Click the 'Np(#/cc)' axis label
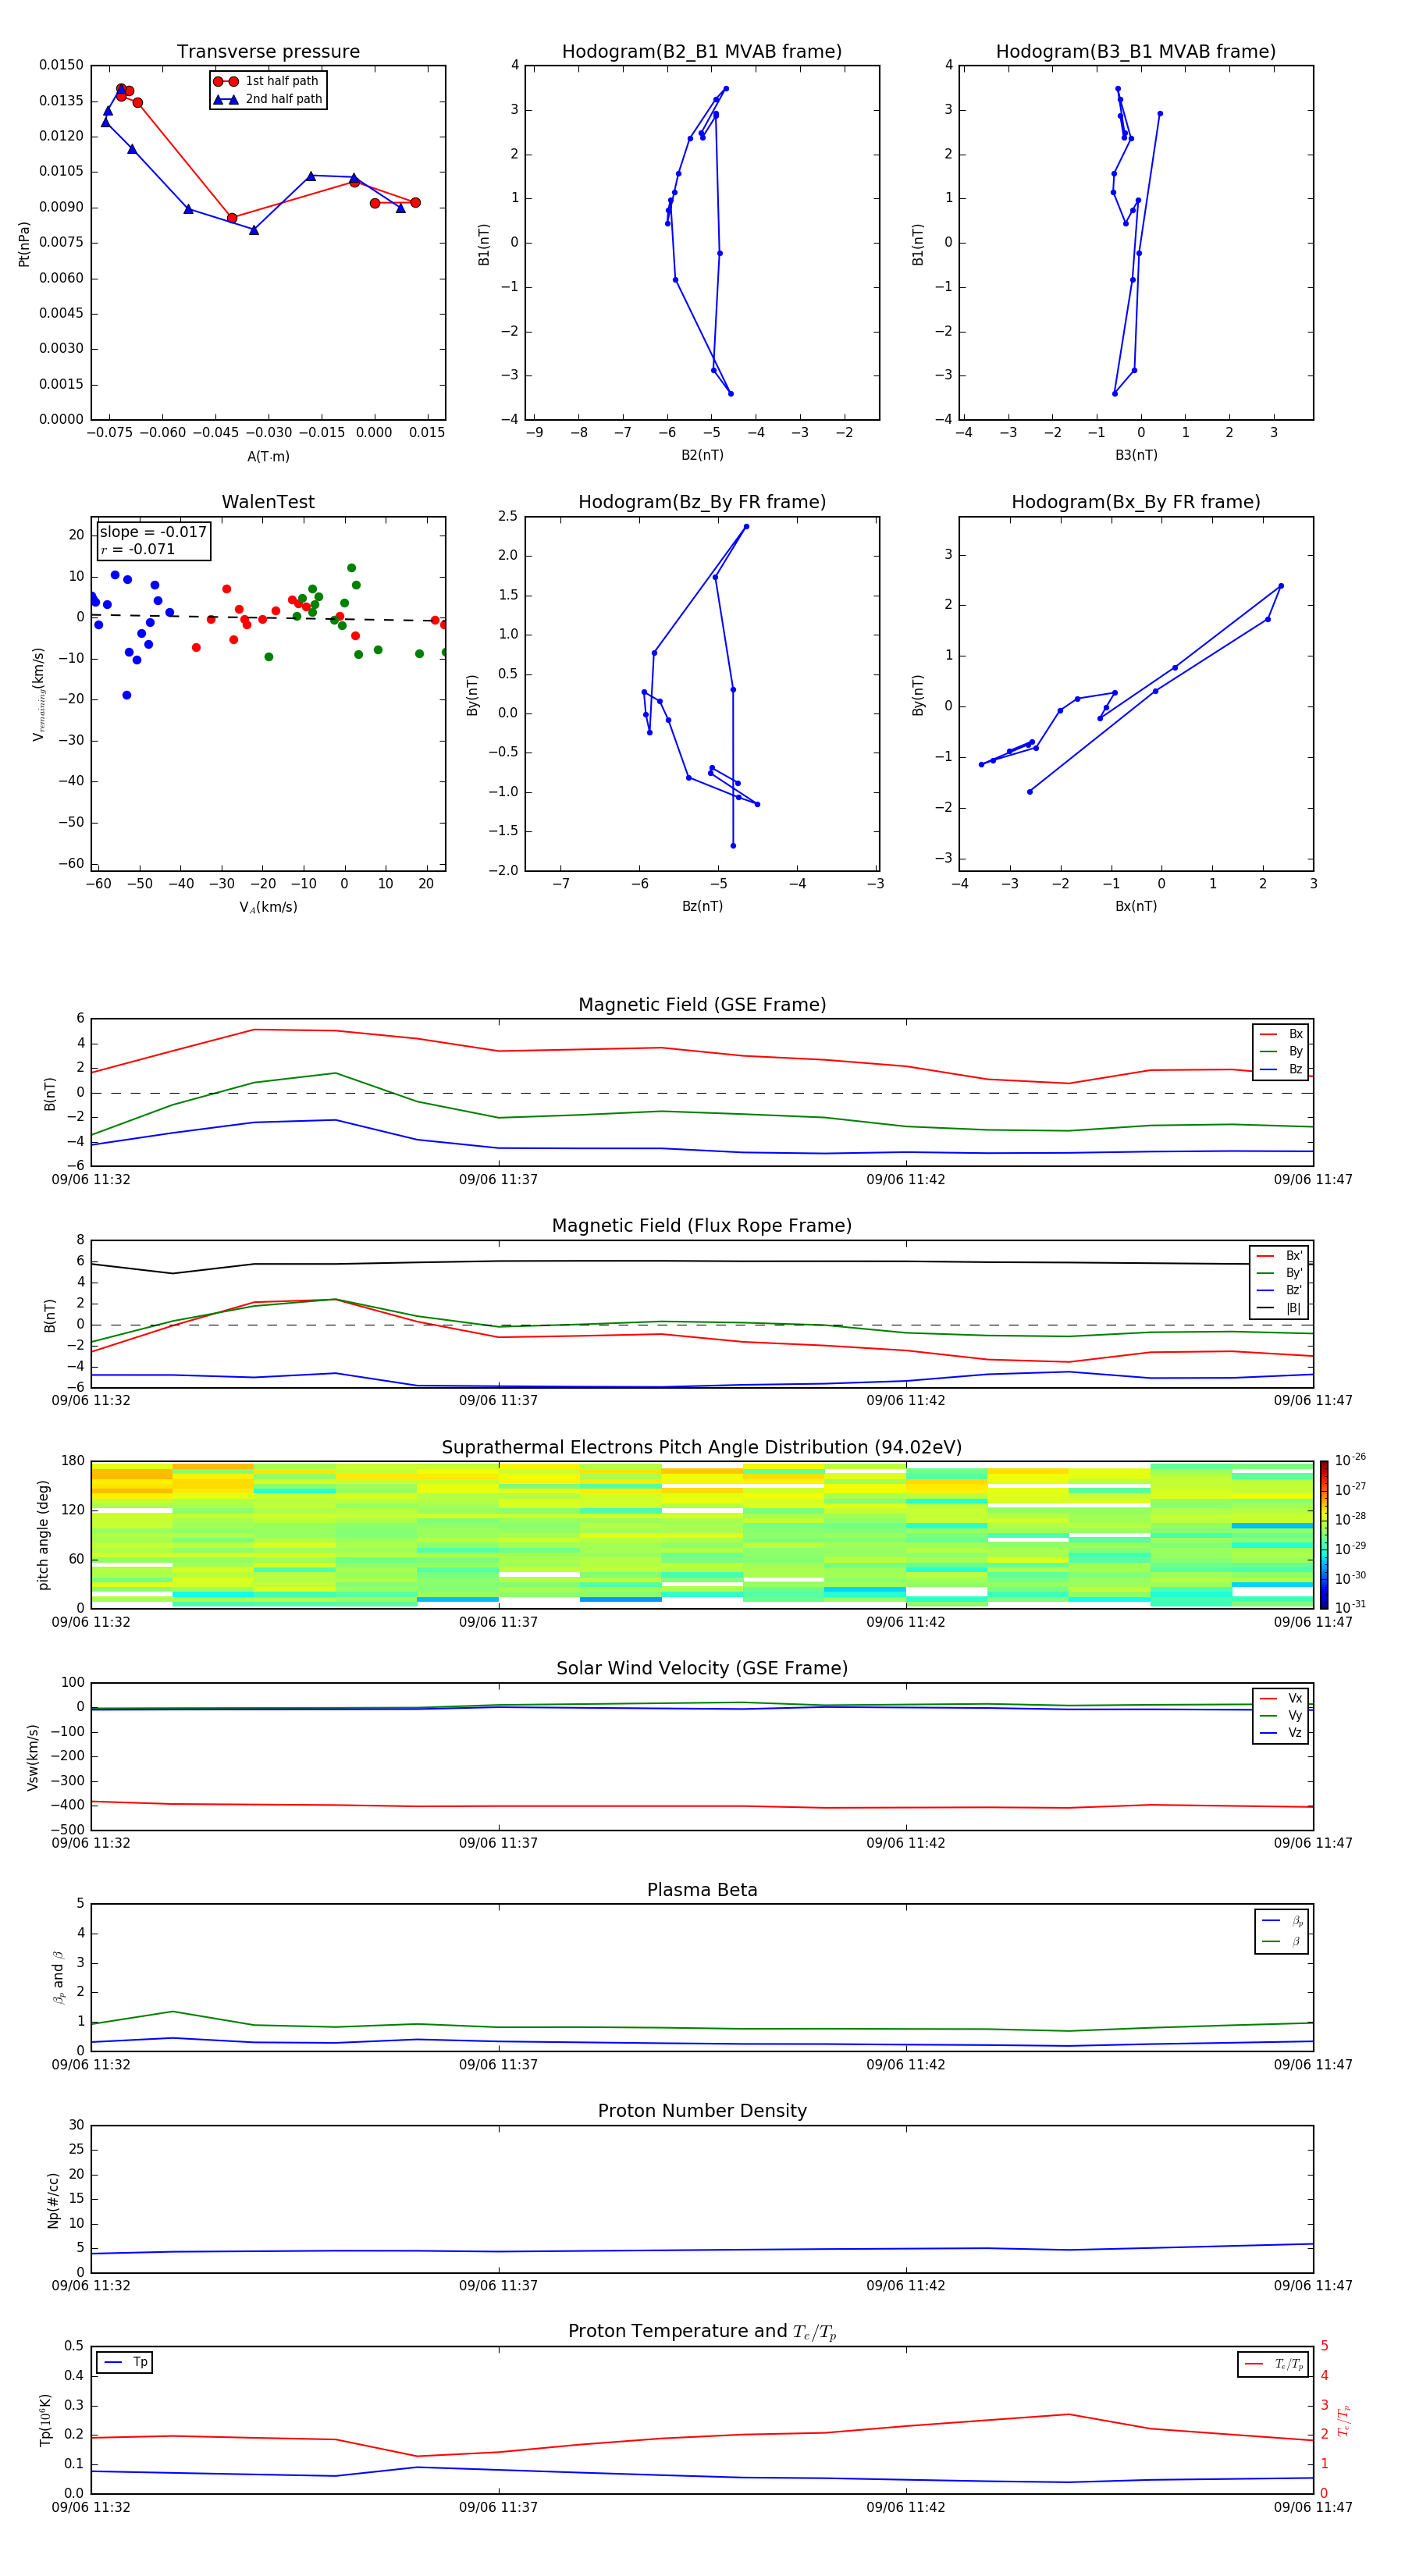 pyautogui.click(x=53, y=2200)
